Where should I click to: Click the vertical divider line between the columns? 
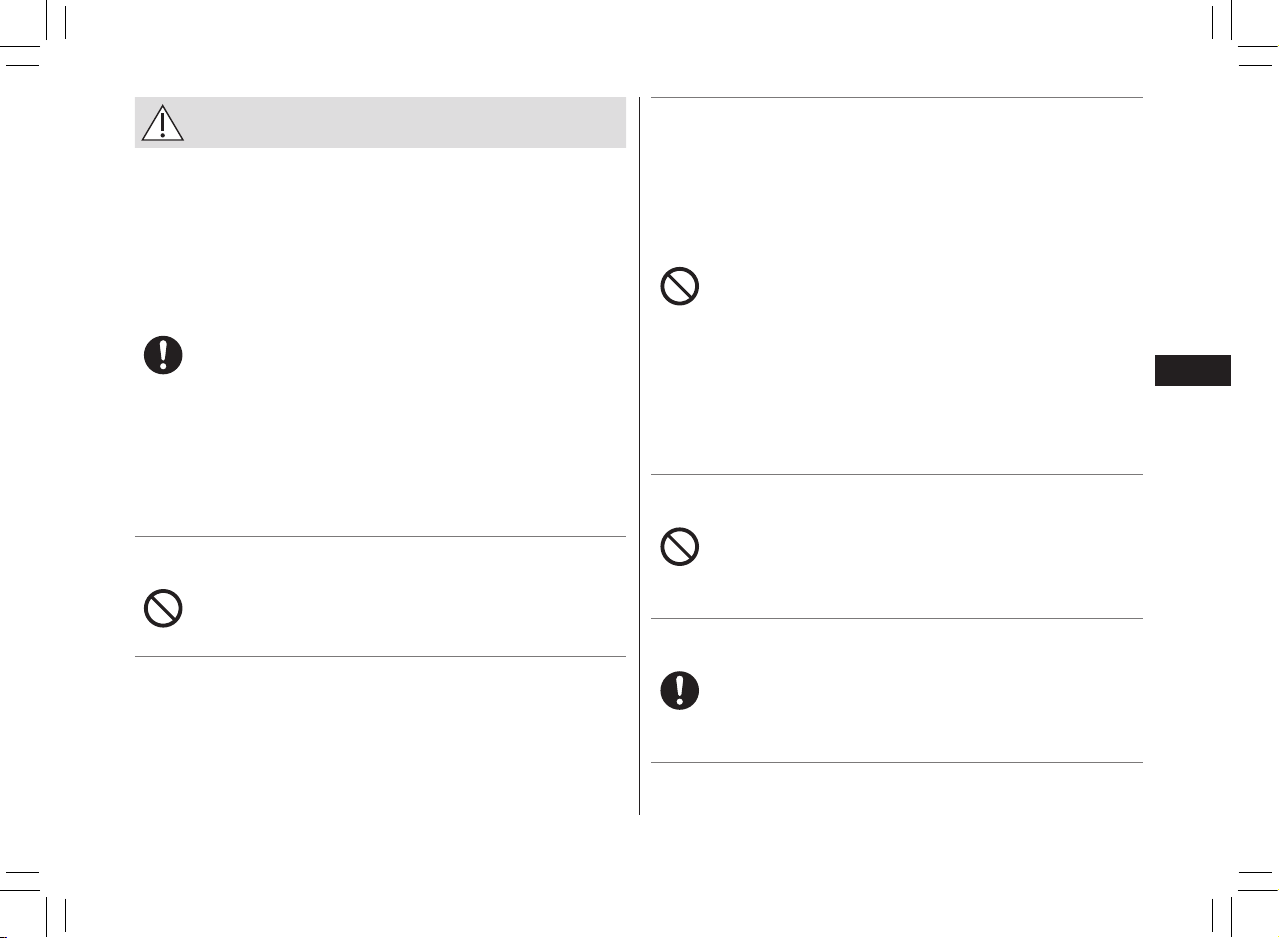[x=639, y=456]
